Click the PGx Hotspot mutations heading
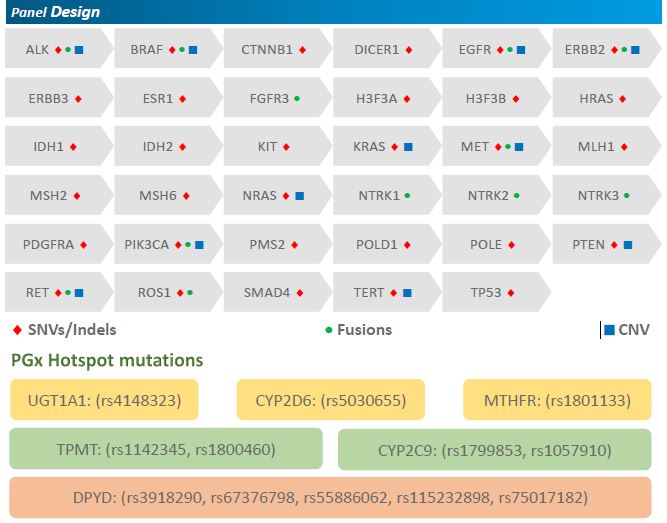The width and height of the screenshot is (667, 523). 107,360
